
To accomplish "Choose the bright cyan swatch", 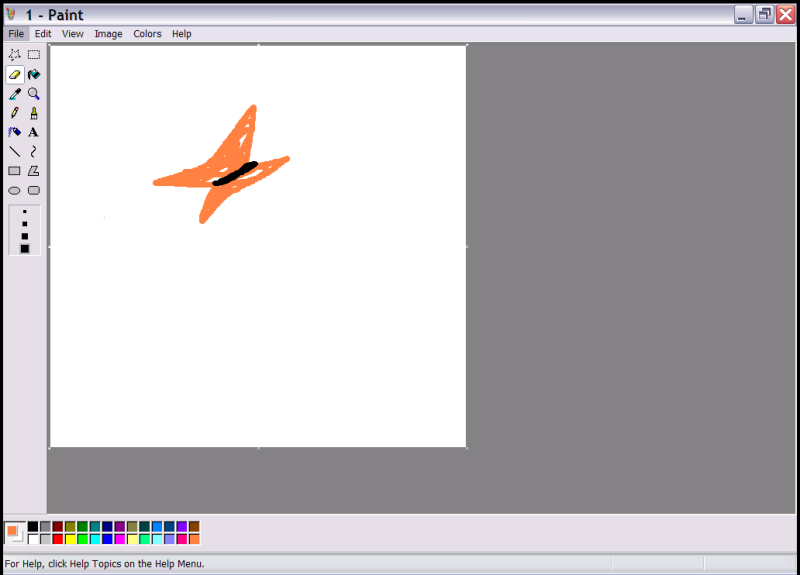I will [95, 539].
